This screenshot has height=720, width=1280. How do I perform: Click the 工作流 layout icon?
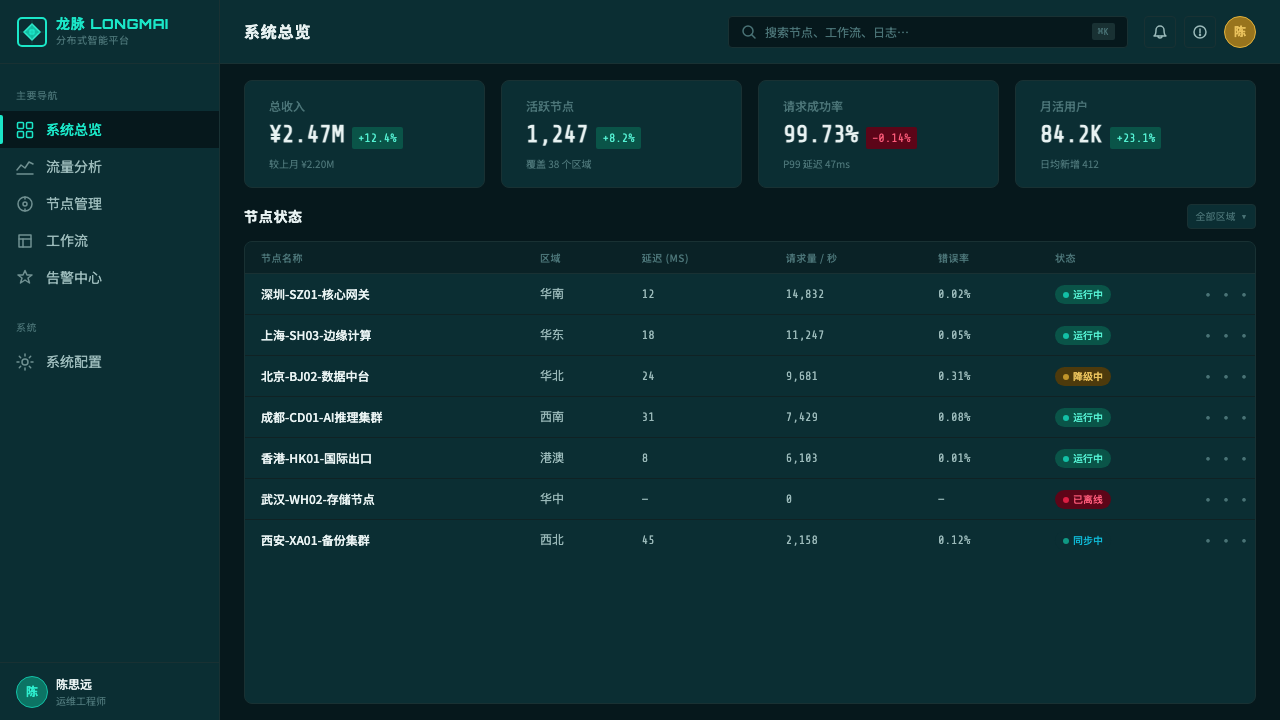point(25,241)
